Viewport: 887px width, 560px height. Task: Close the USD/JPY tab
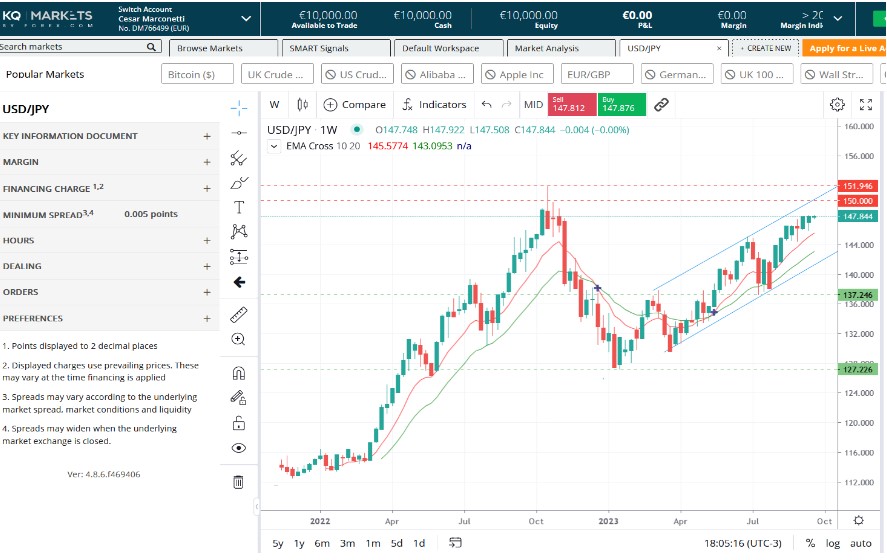(x=719, y=49)
